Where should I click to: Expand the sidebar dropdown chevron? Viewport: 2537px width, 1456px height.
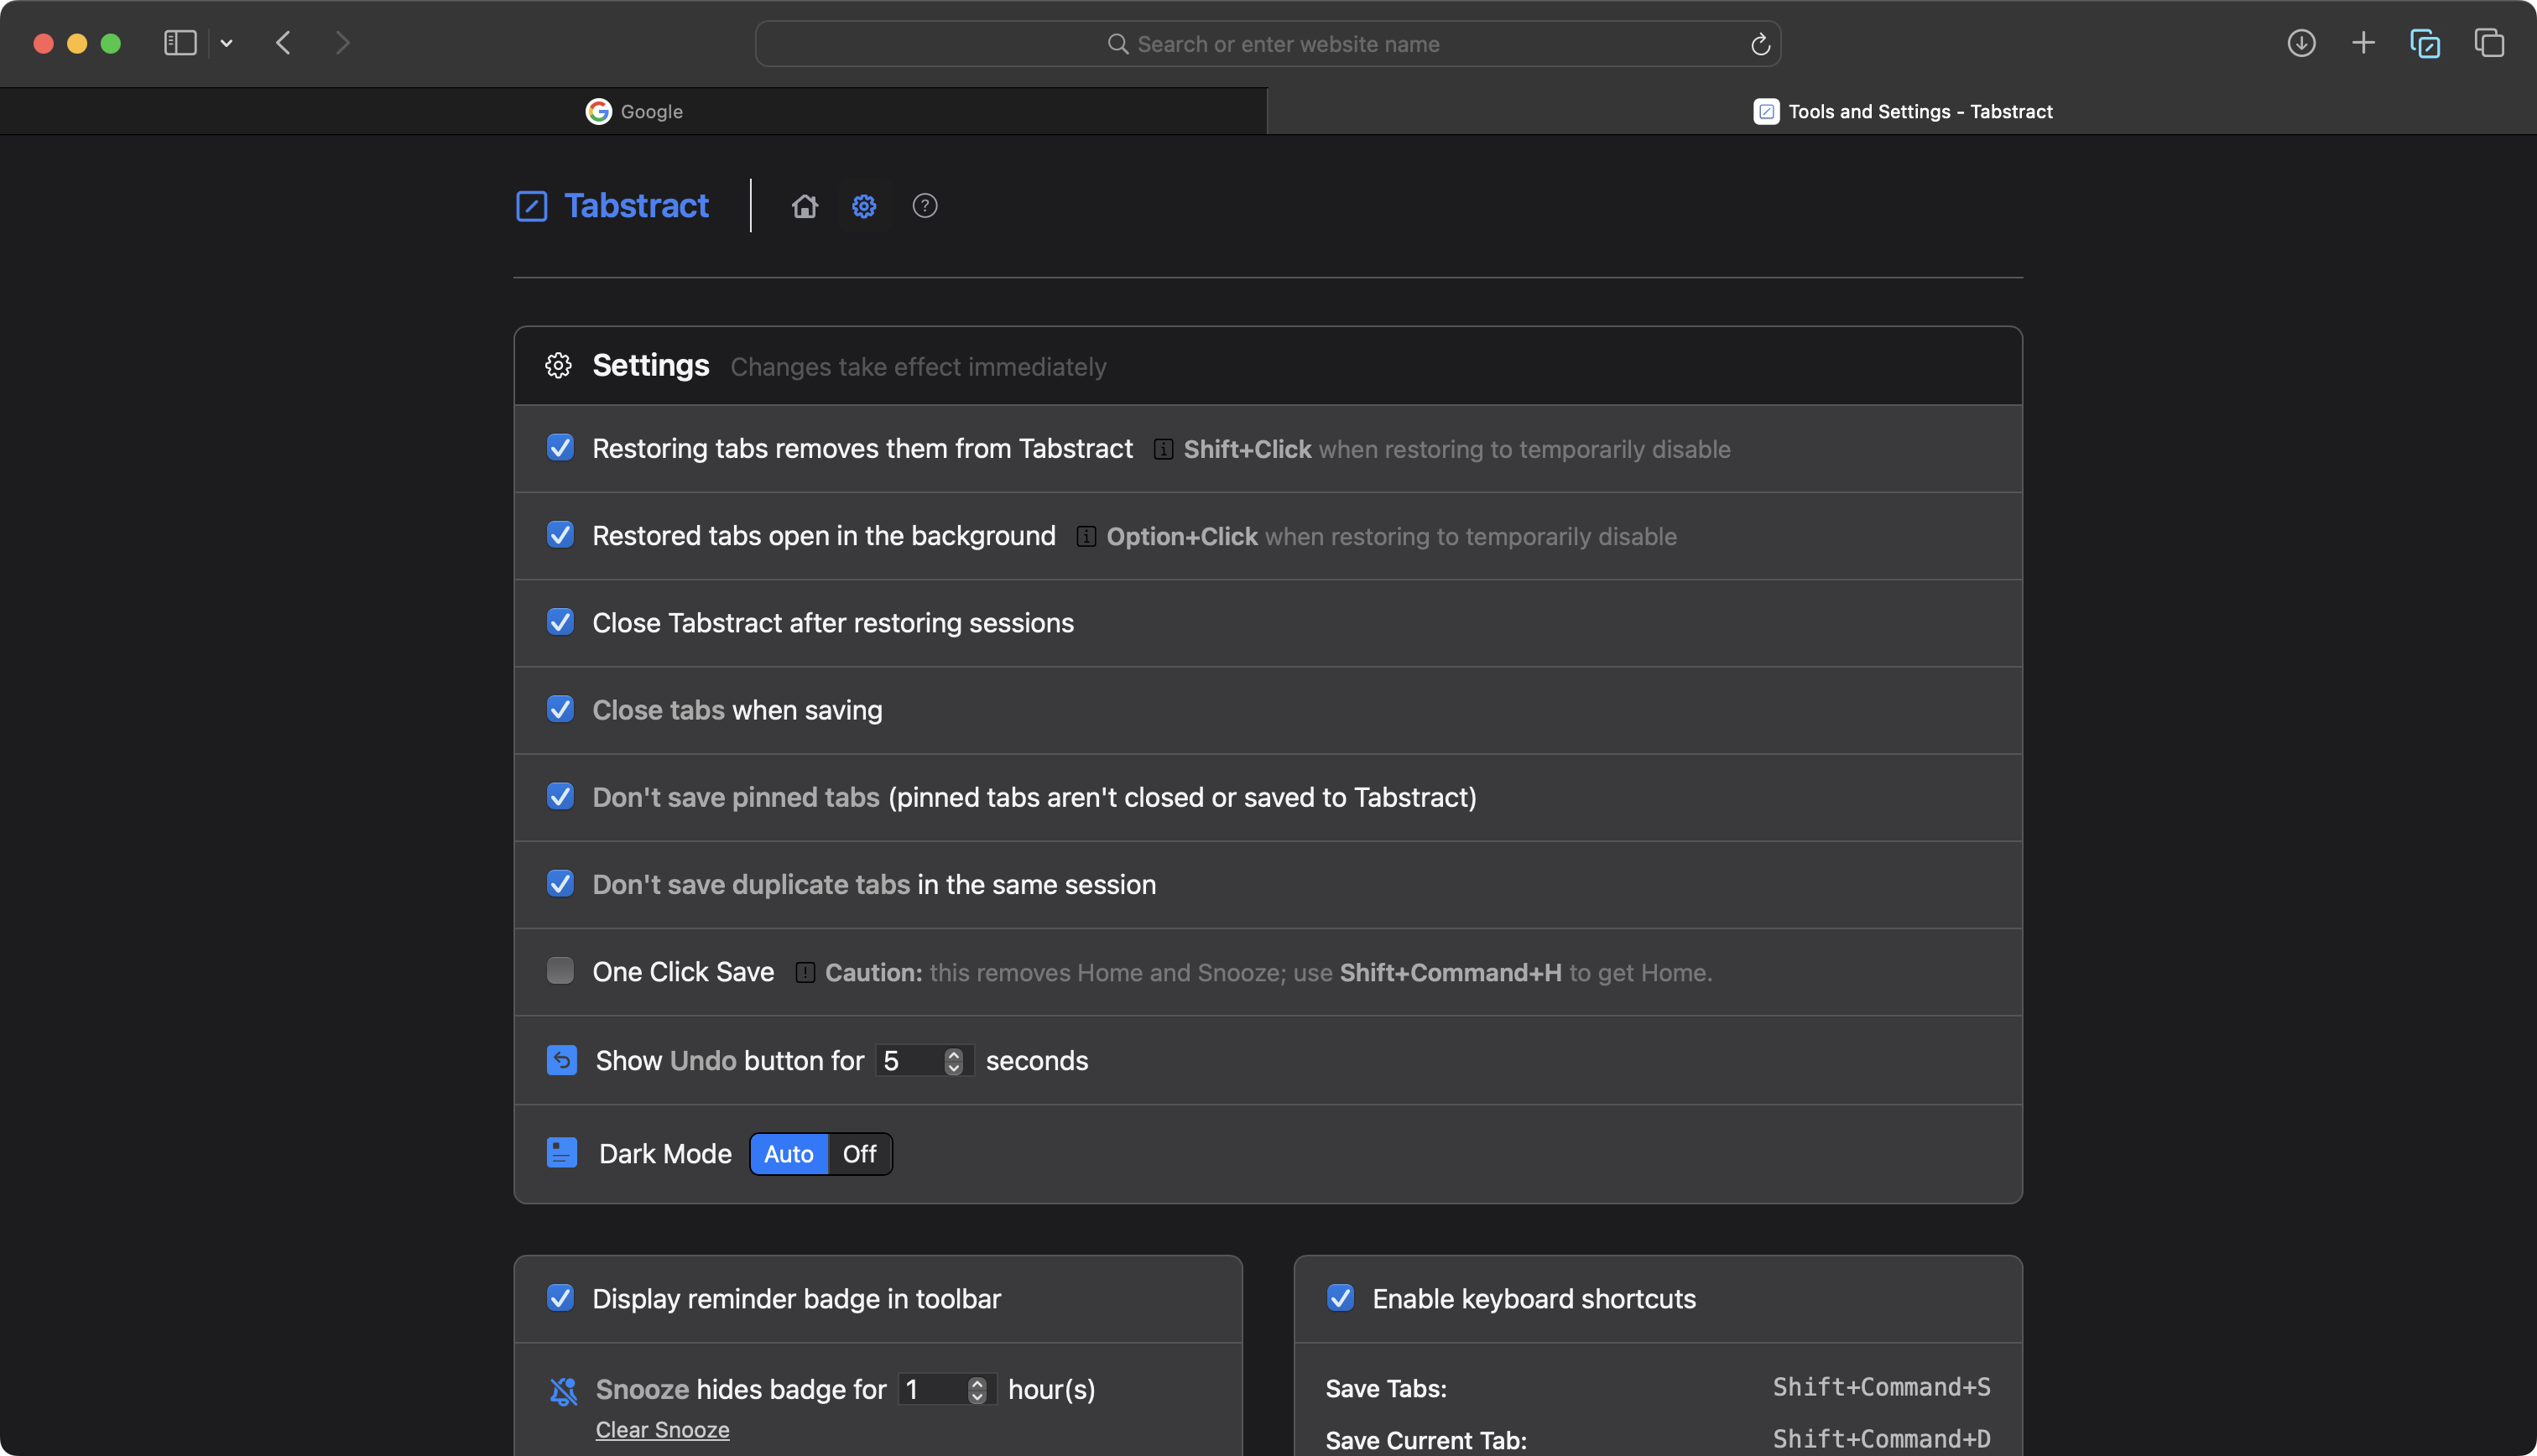click(227, 43)
